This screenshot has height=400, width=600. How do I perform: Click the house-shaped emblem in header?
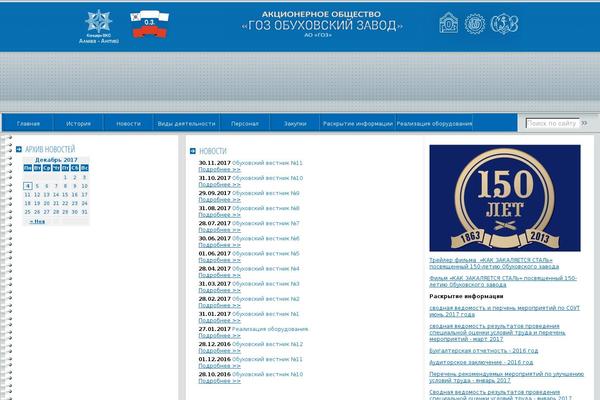click(x=448, y=23)
